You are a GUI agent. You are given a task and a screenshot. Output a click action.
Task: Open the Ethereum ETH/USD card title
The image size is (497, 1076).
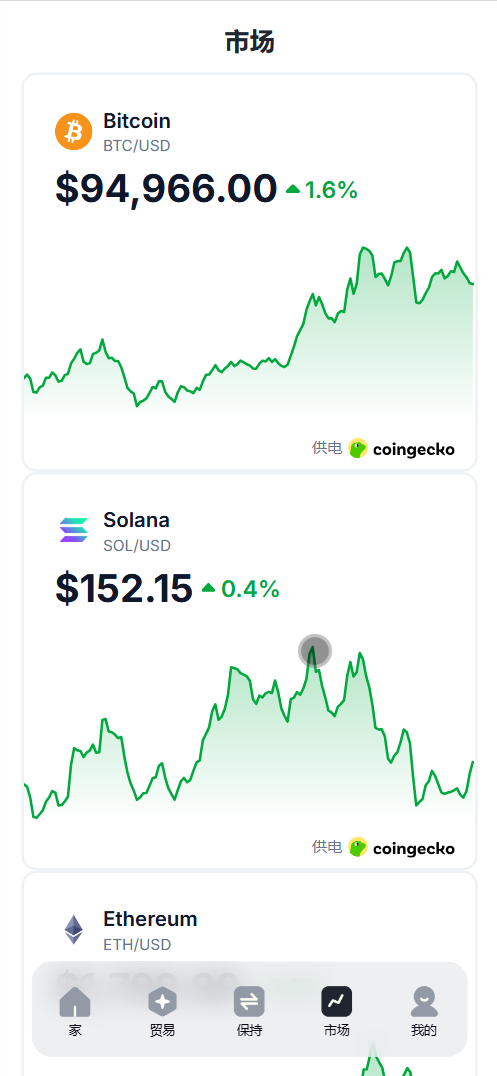tap(150, 931)
